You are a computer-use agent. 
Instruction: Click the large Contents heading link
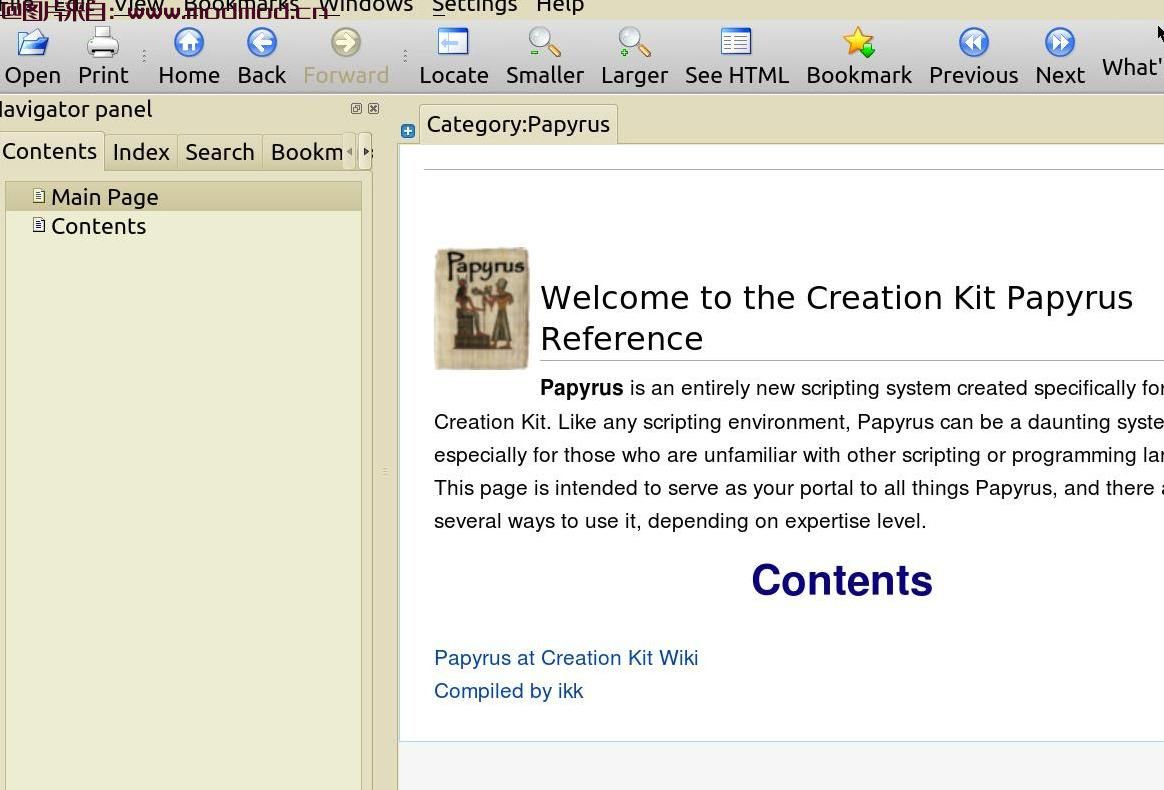[842, 580]
